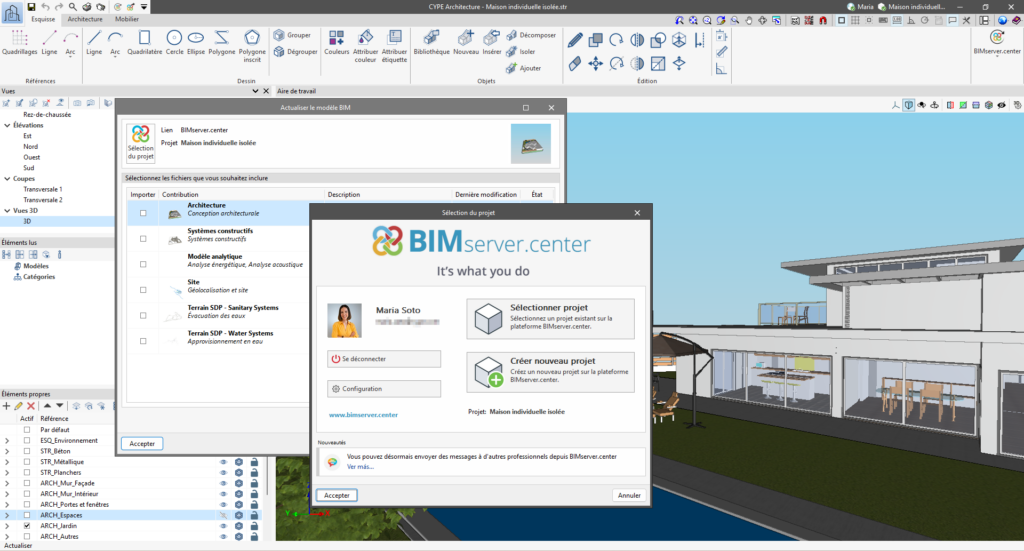Toggle the lock of ARCH_Autres layer

[x=254, y=537]
